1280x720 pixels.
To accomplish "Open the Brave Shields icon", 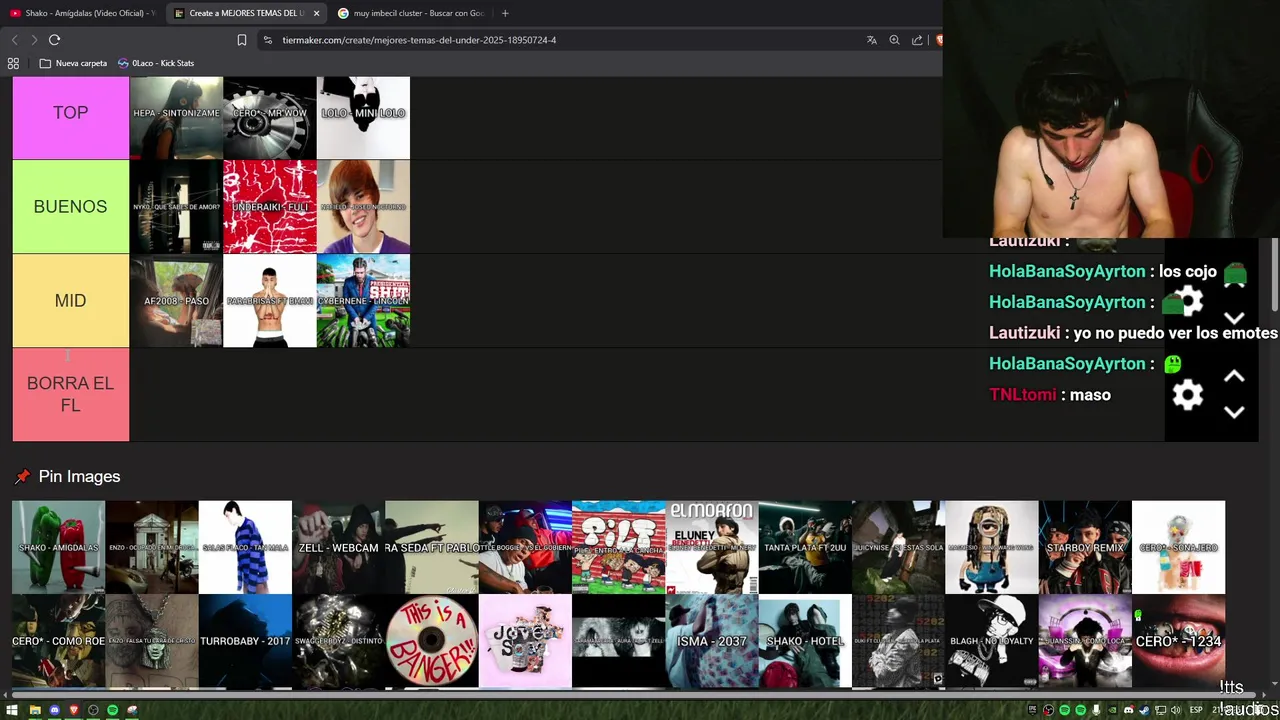I will click(x=938, y=40).
